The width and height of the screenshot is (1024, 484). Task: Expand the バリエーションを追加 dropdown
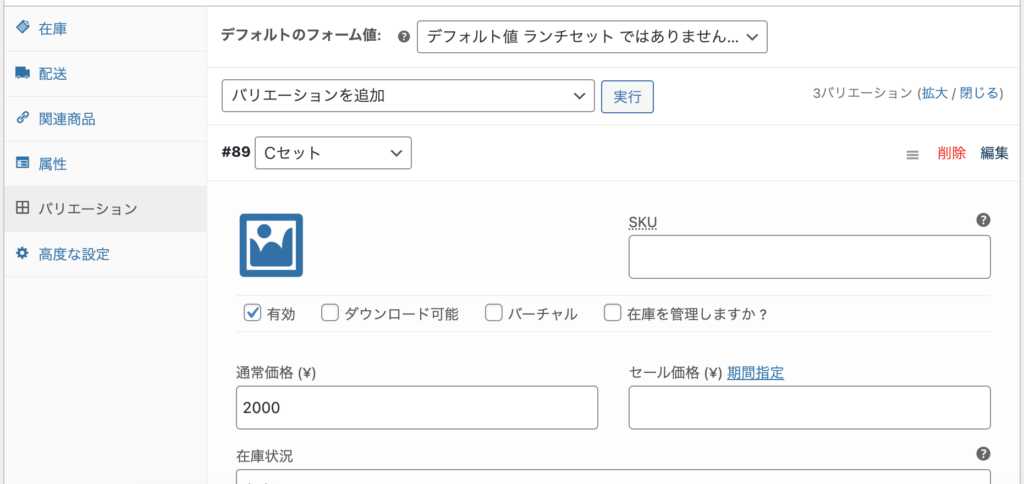click(408, 96)
